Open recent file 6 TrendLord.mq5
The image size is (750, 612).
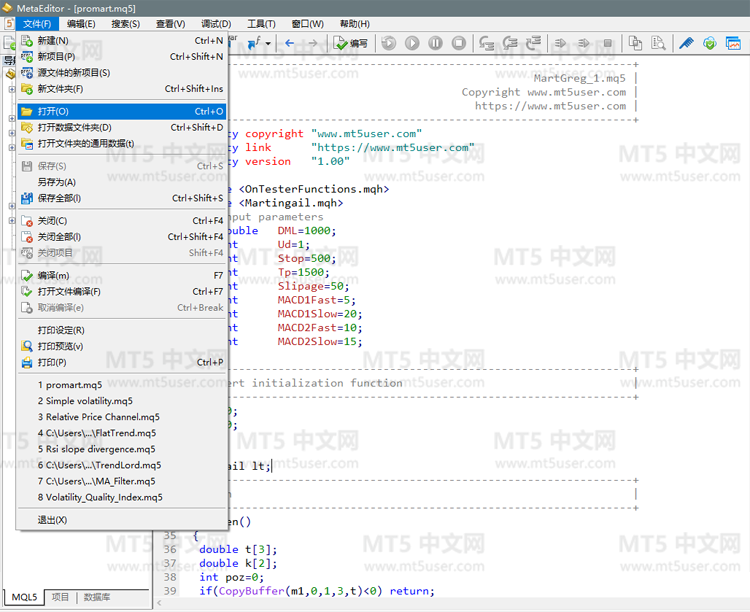click(122, 465)
